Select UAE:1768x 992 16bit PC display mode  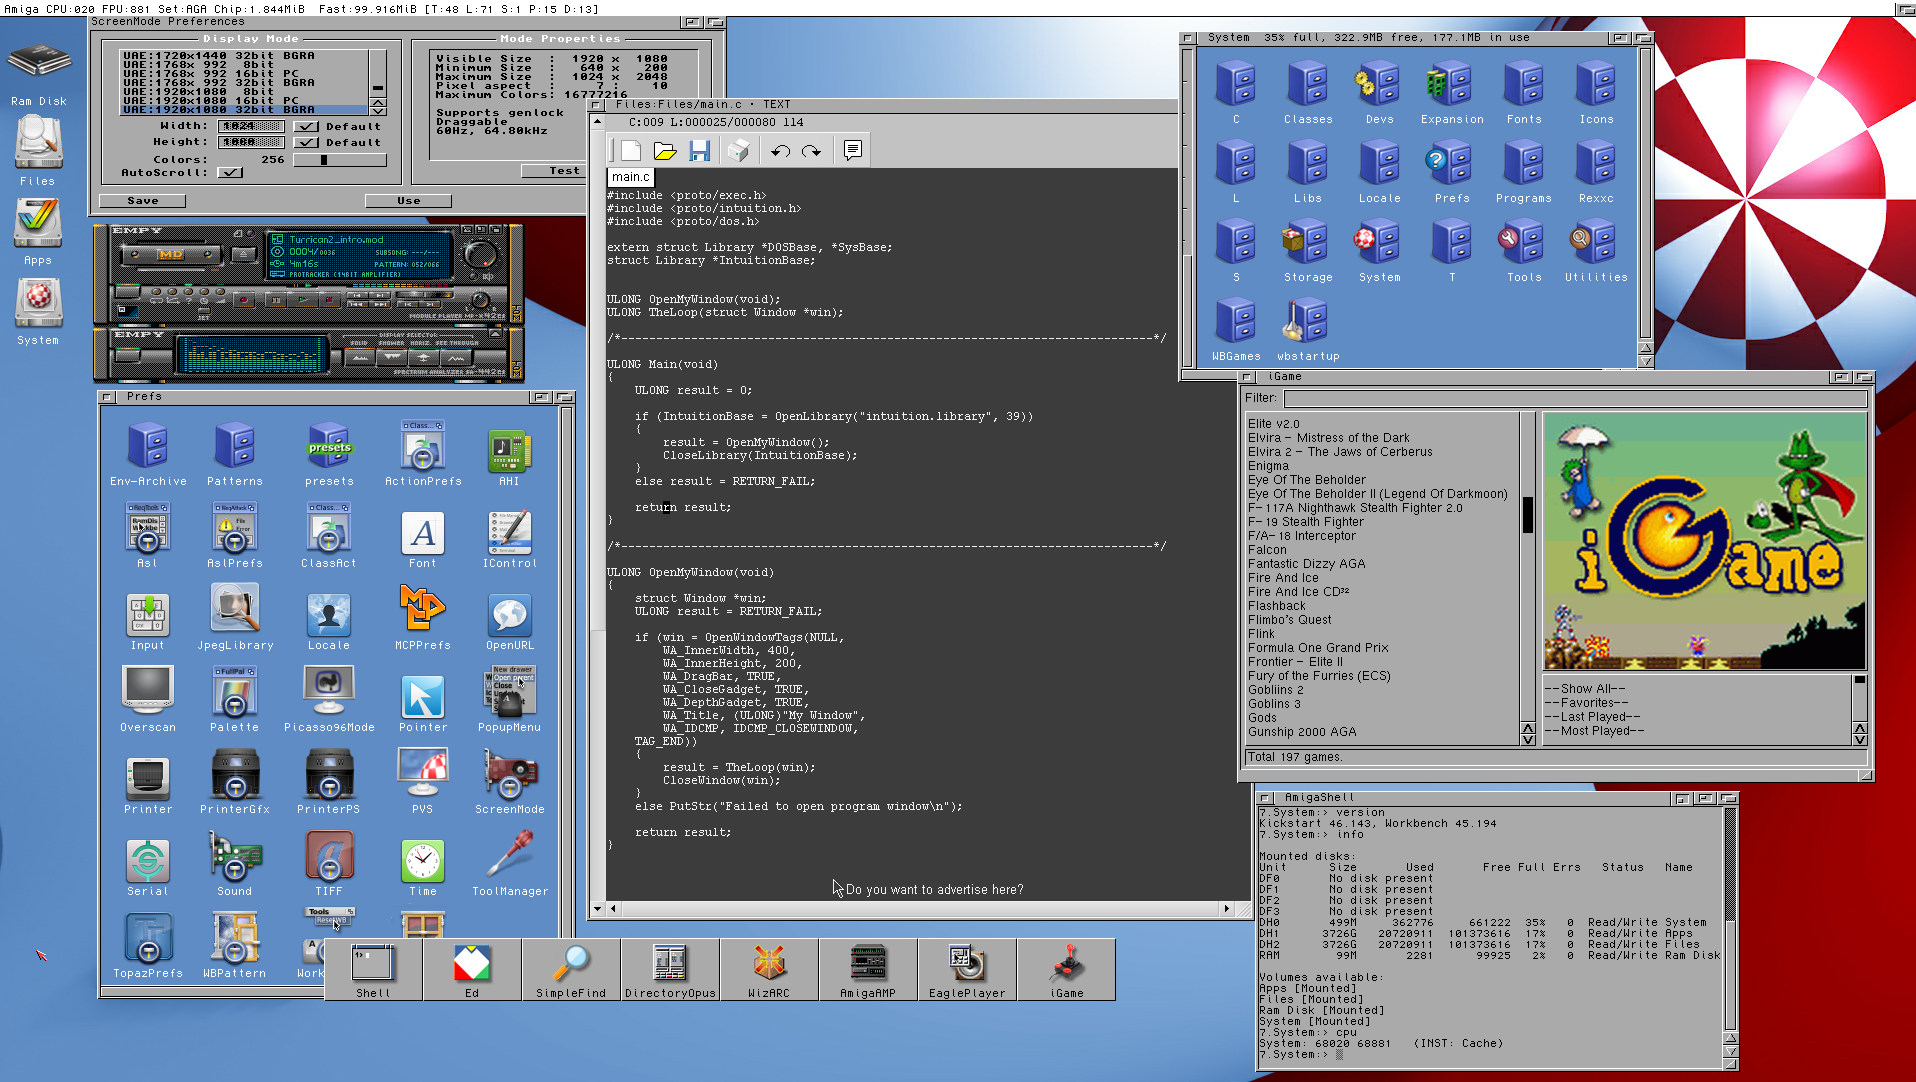pos(244,74)
